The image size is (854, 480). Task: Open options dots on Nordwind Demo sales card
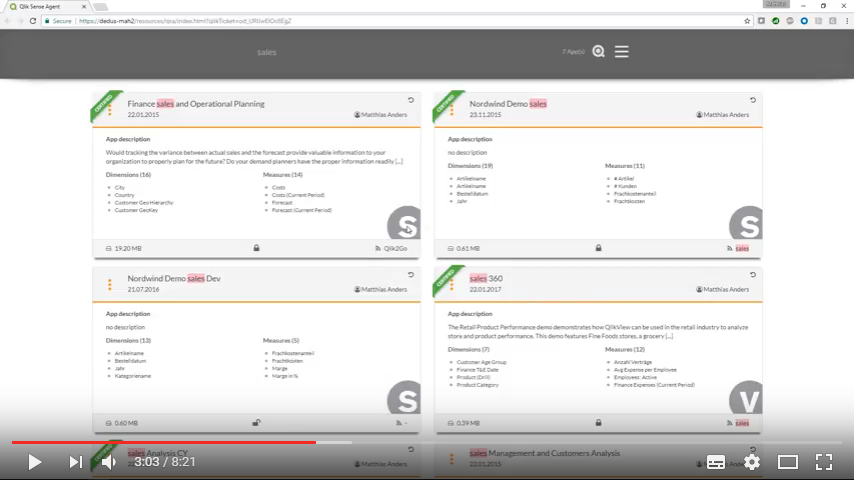tap(452, 110)
